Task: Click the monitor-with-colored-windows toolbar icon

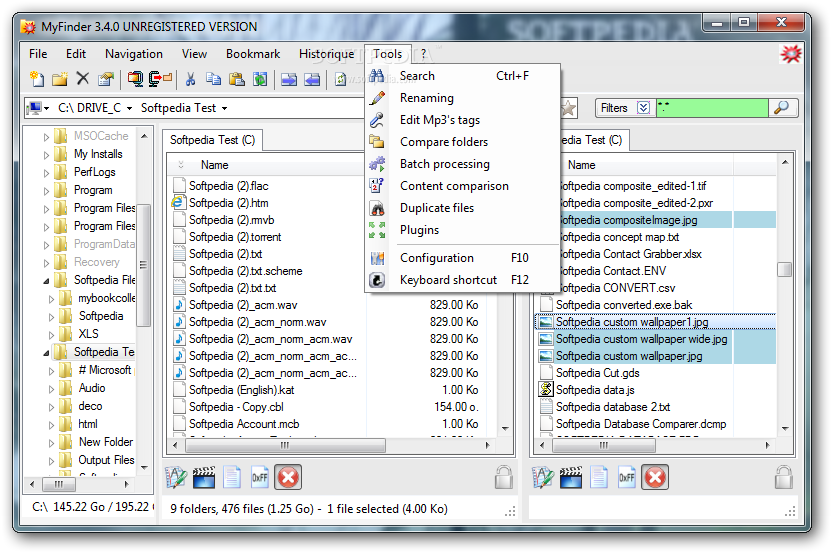Action: point(135,79)
